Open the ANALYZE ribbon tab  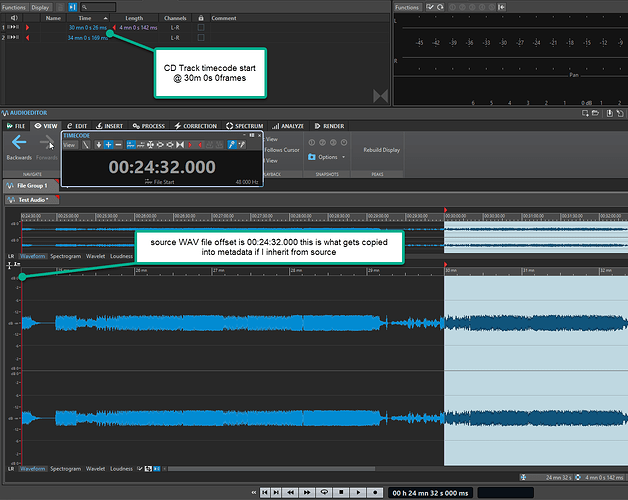(288, 126)
